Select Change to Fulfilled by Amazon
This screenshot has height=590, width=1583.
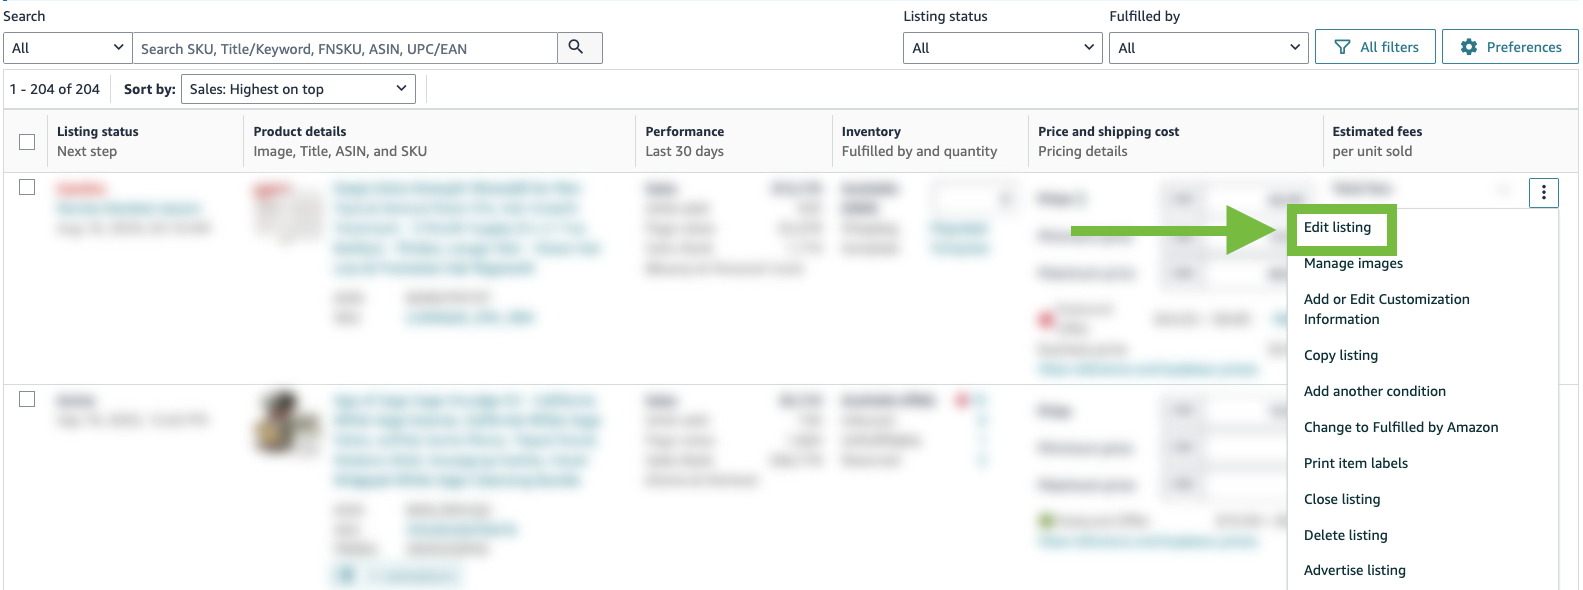click(1400, 427)
